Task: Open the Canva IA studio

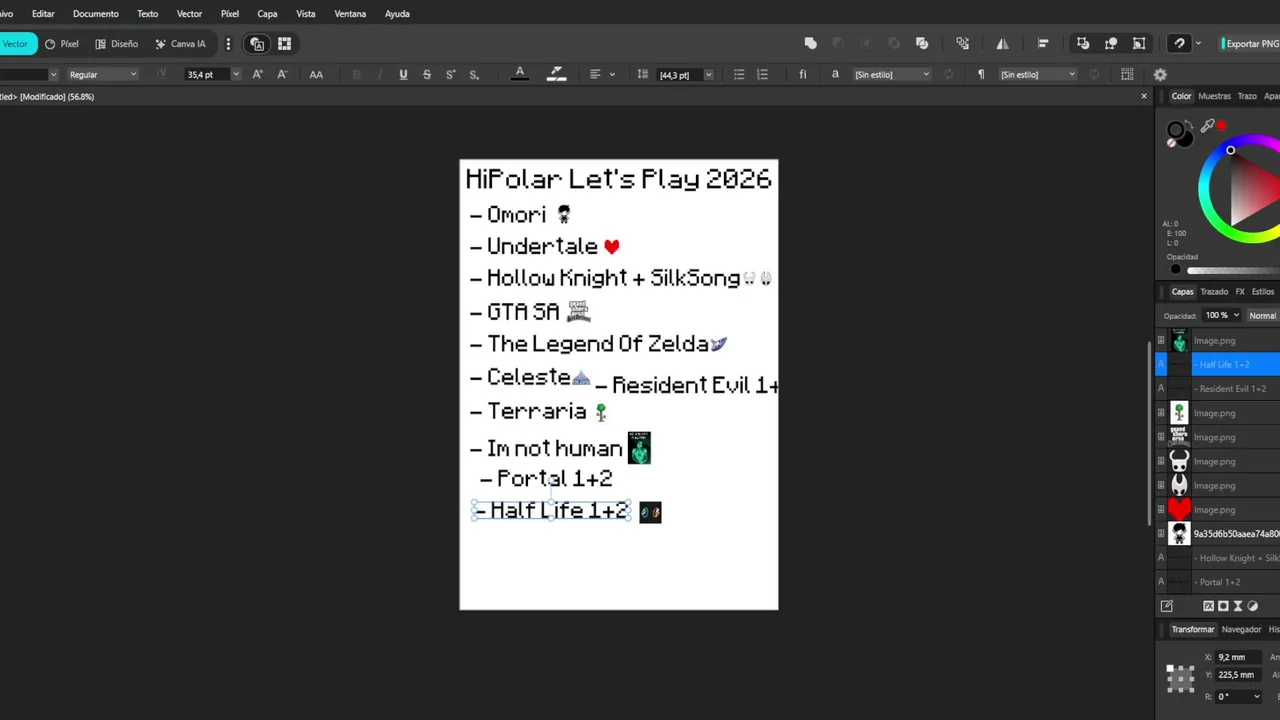Action: (x=180, y=44)
